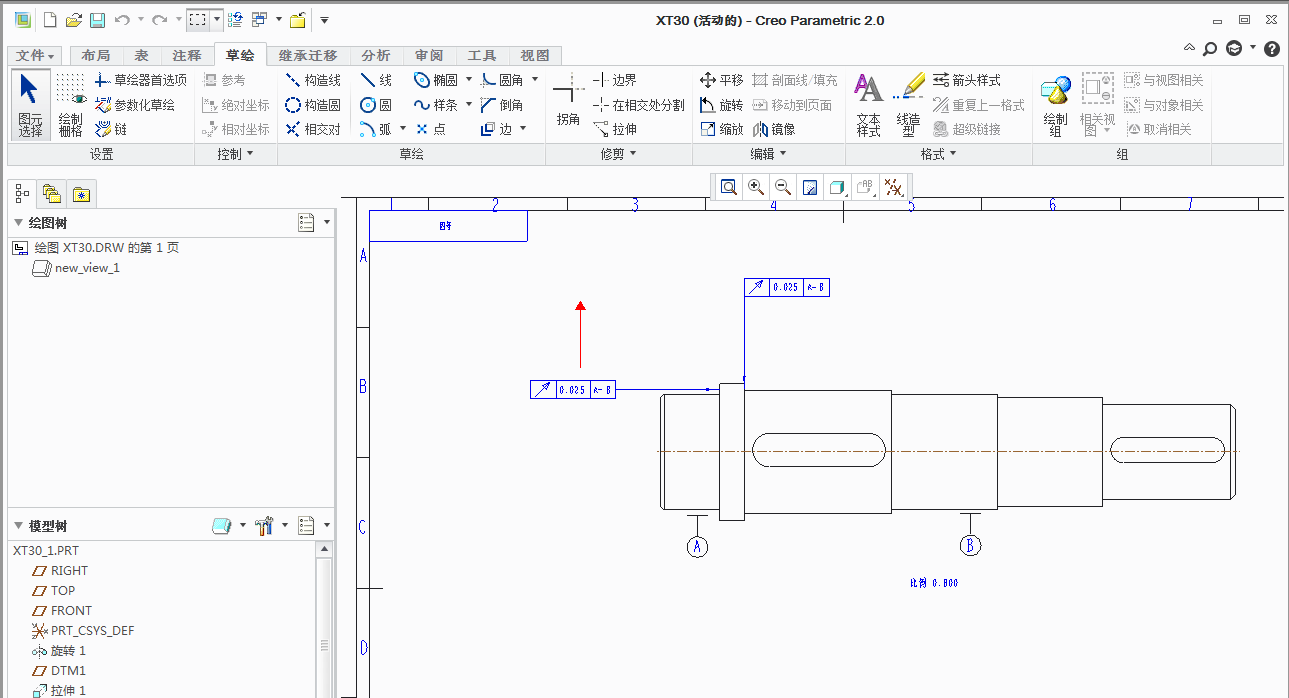
Task: Select new_view_1 in the drawing tree
Action: coord(76,268)
